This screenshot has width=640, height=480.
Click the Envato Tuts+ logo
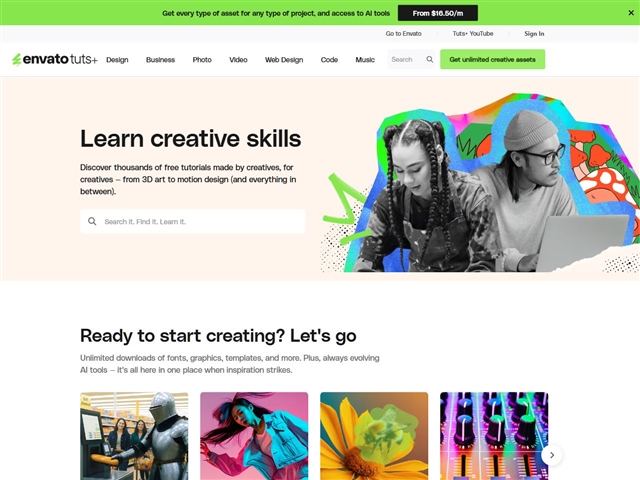[x=55, y=60]
